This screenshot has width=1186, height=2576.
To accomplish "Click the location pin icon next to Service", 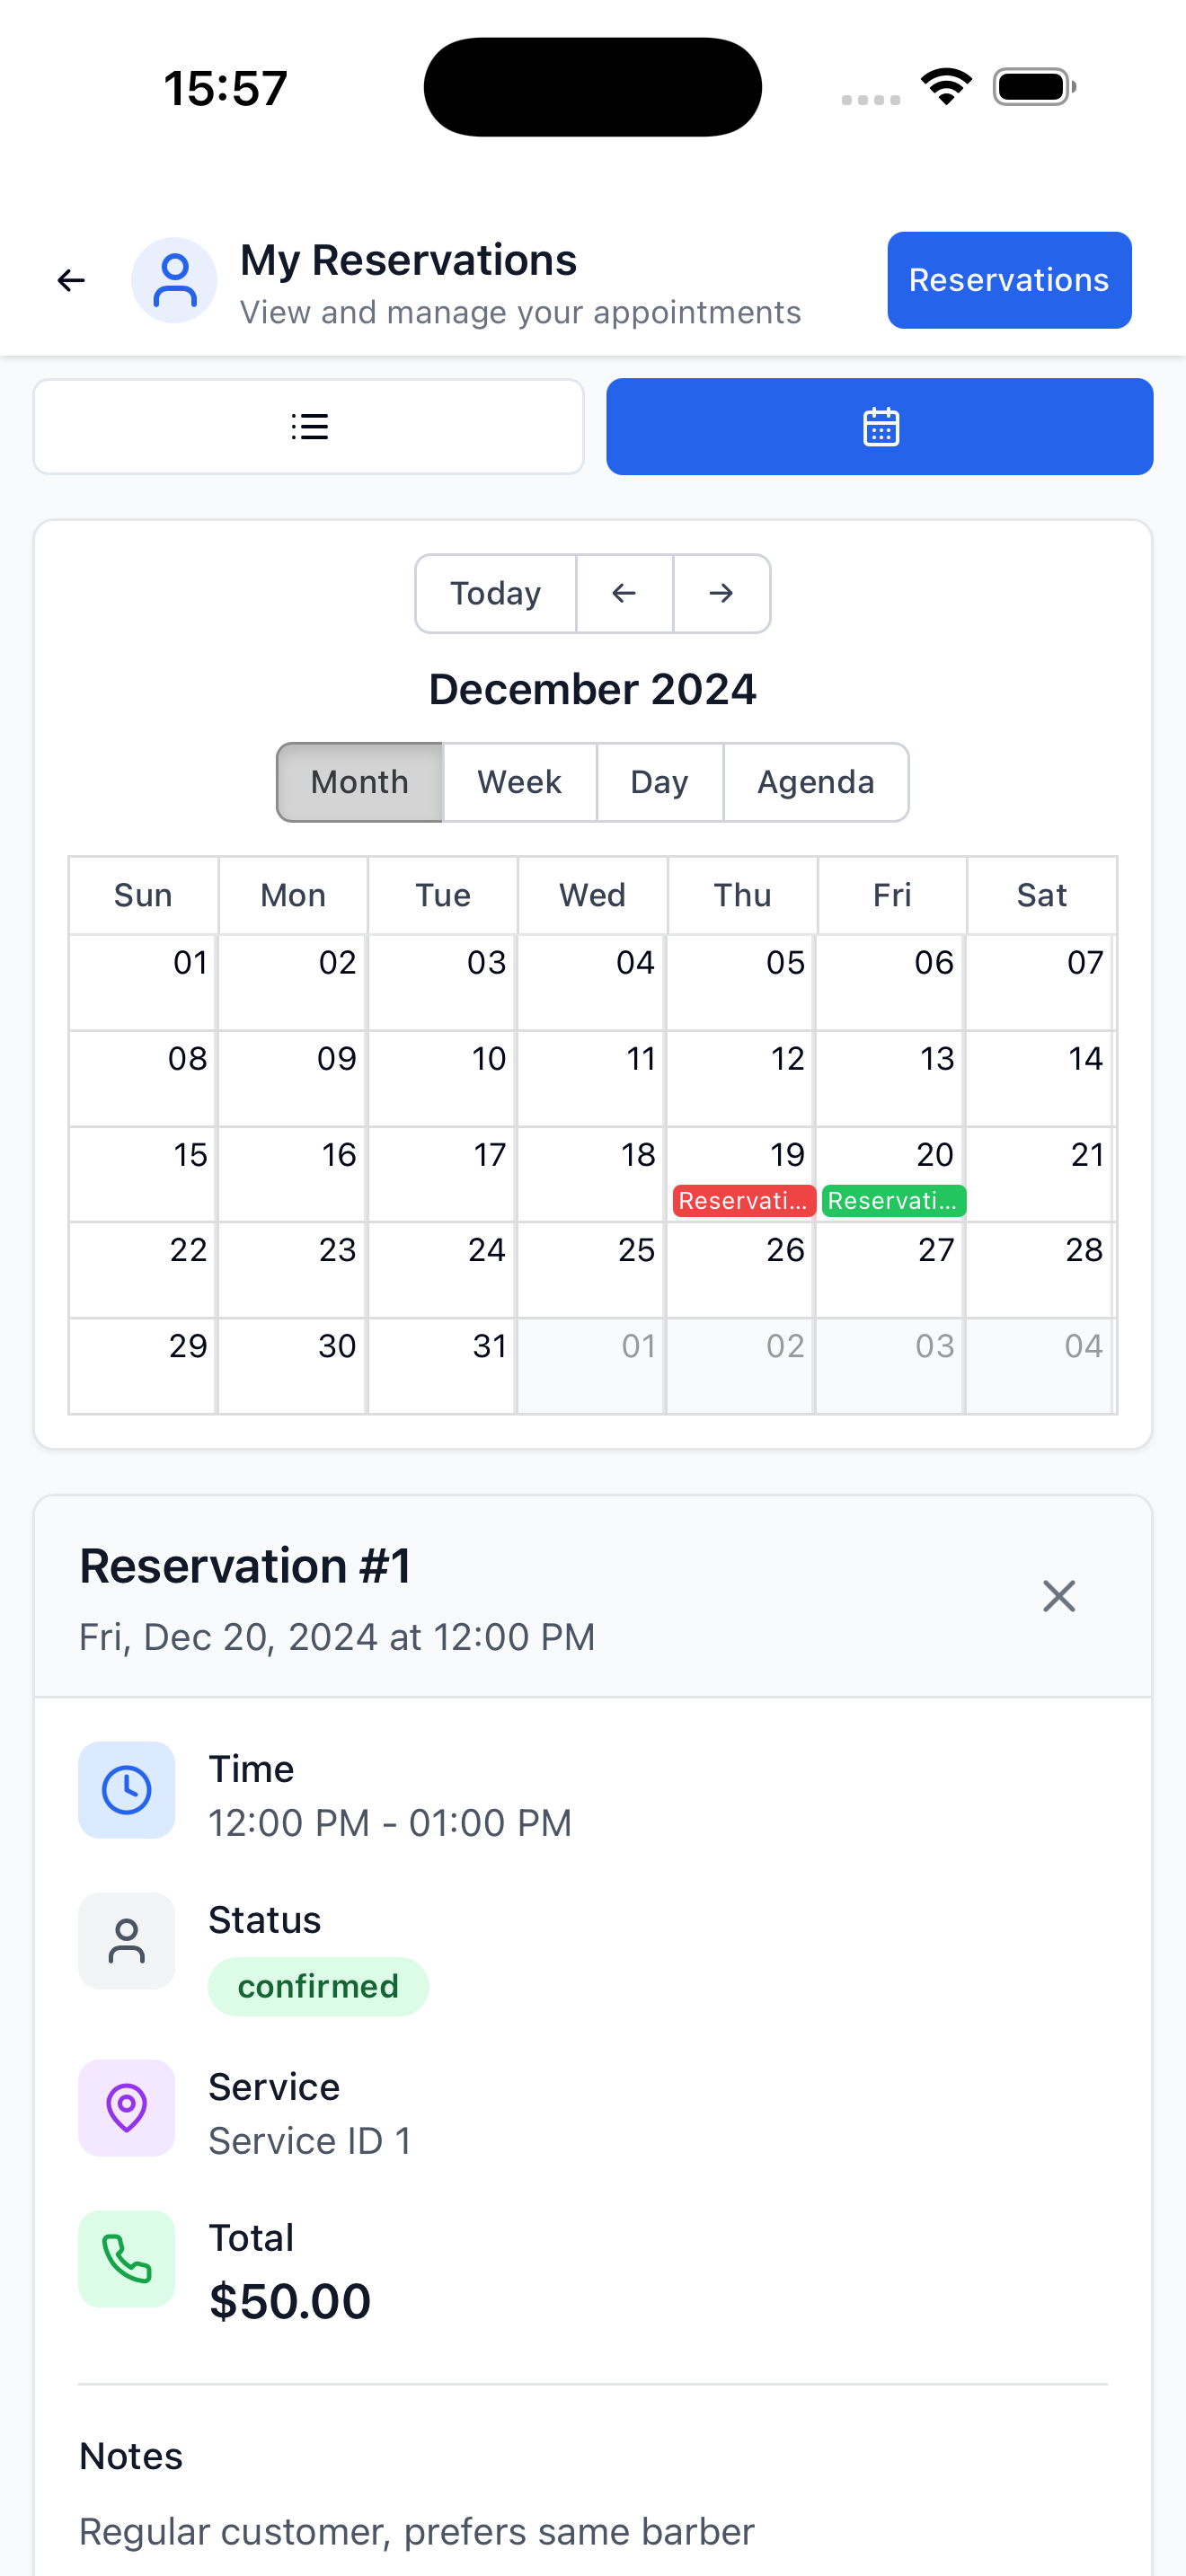I will (x=126, y=2110).
